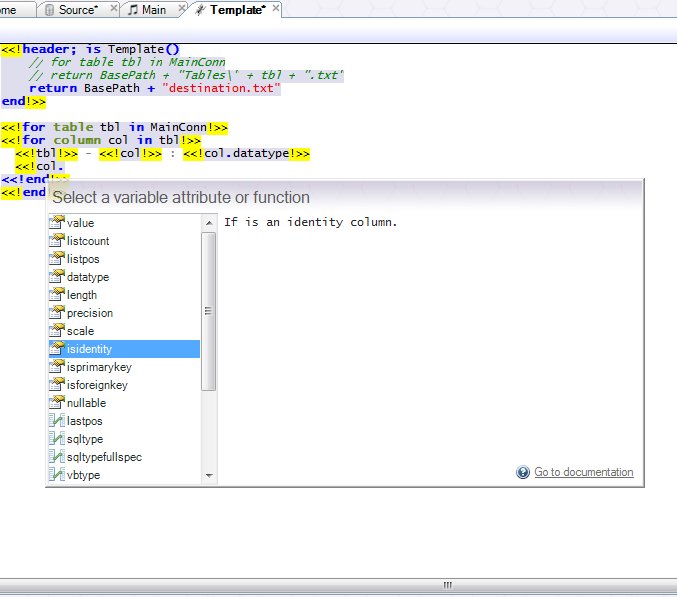Close the Main tab

point(182,8)
